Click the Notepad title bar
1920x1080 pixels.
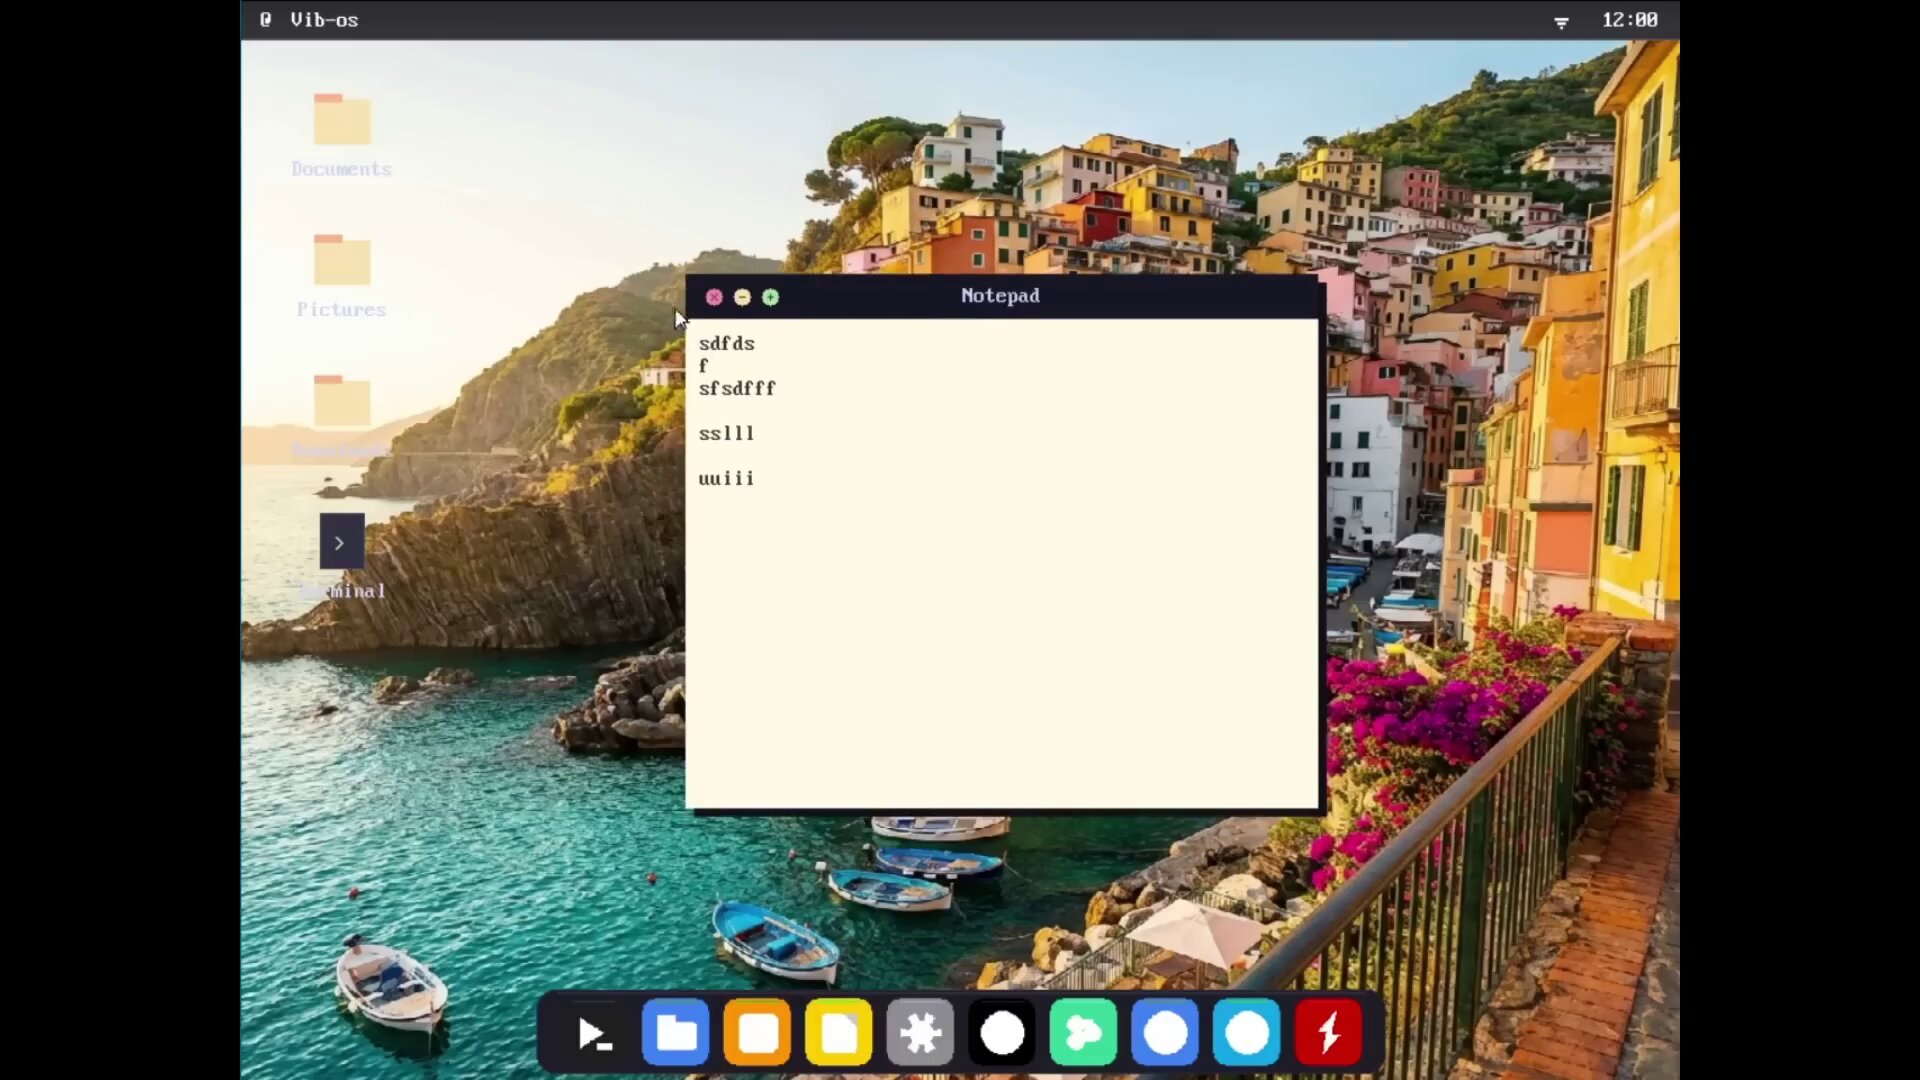point(1000,296)
